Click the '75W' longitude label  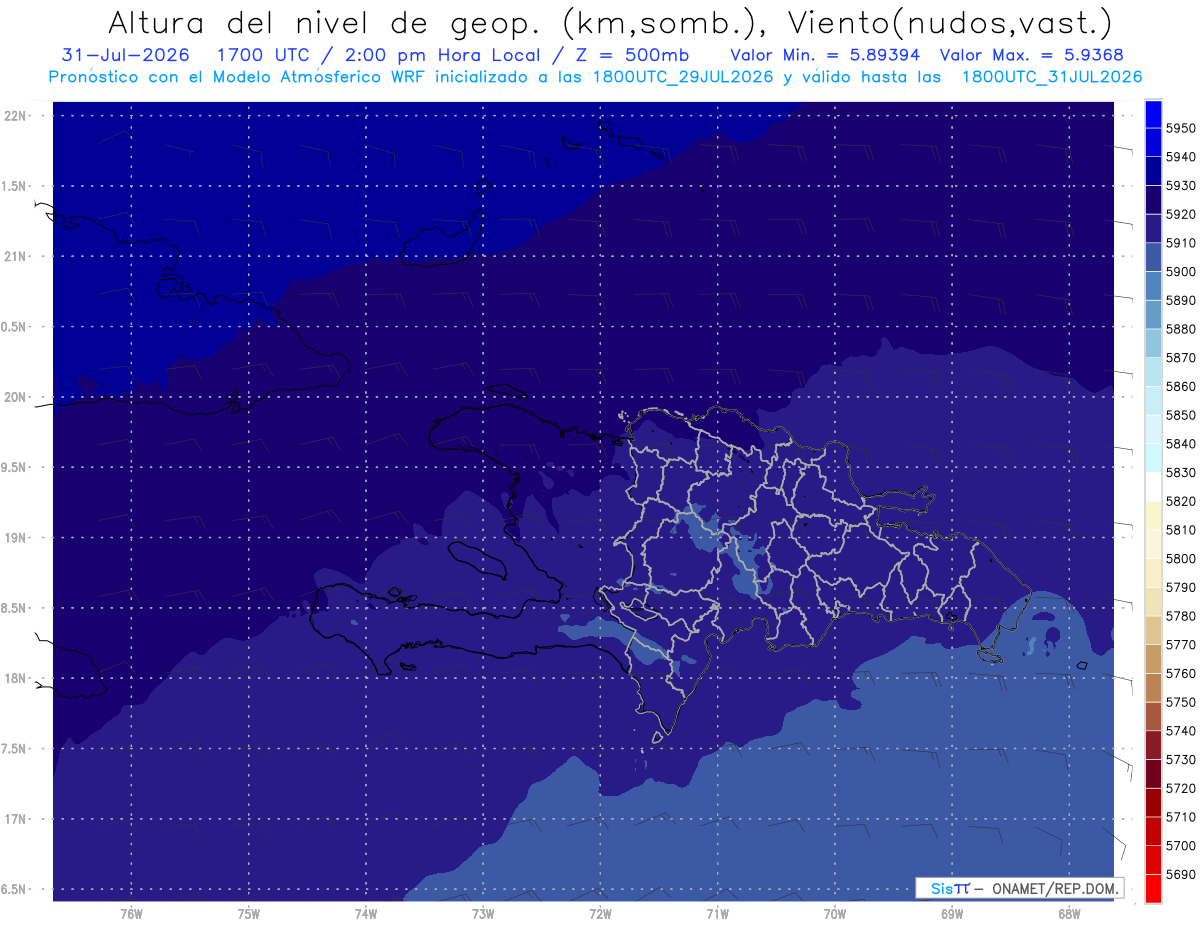249,914
